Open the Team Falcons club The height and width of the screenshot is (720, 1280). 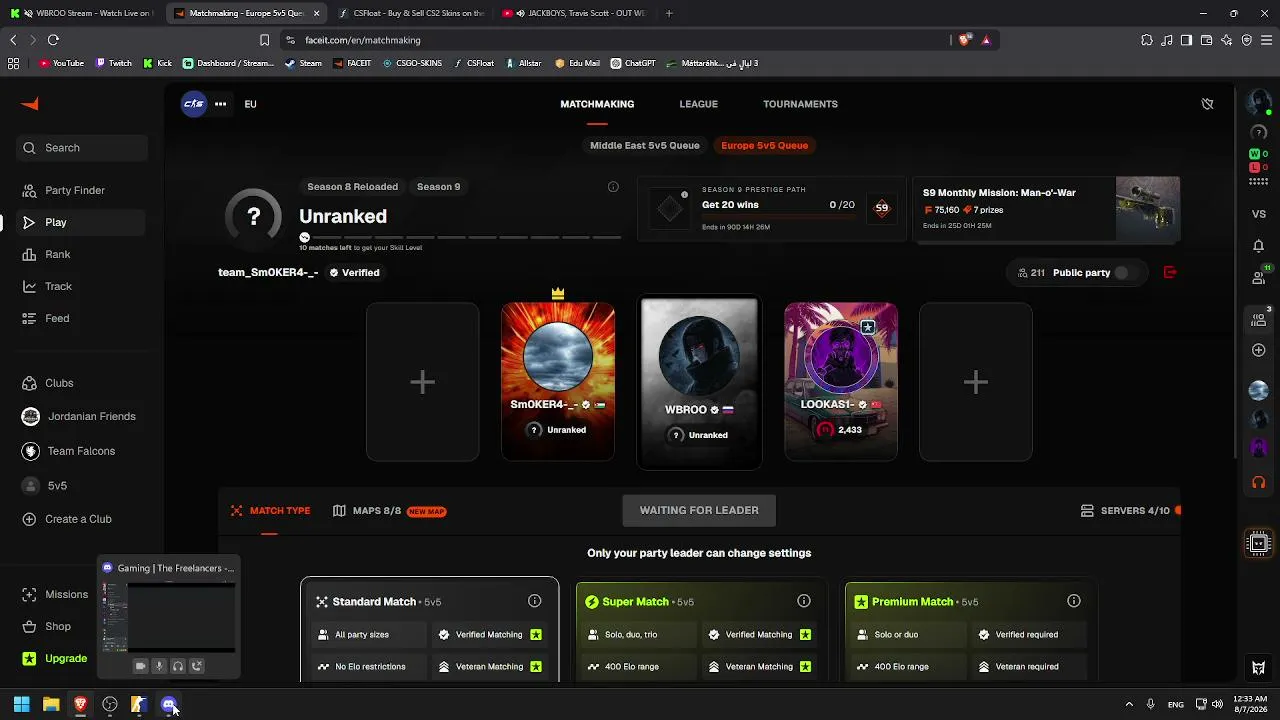pos(68,451)
